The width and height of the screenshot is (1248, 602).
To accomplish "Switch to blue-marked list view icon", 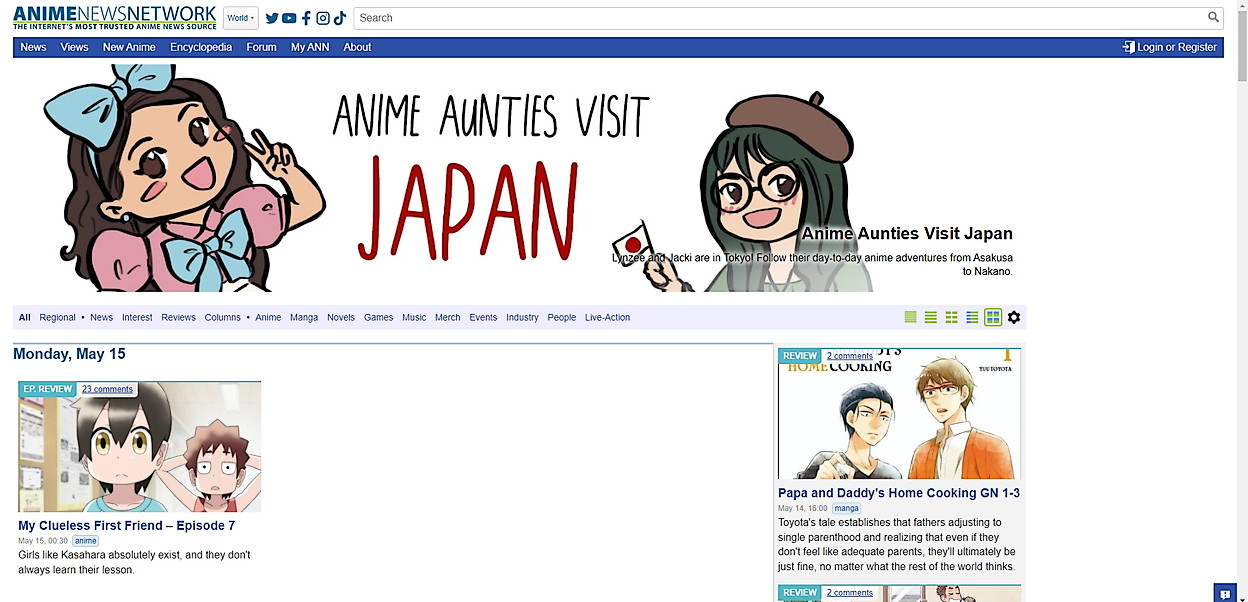I will (972, 317).
